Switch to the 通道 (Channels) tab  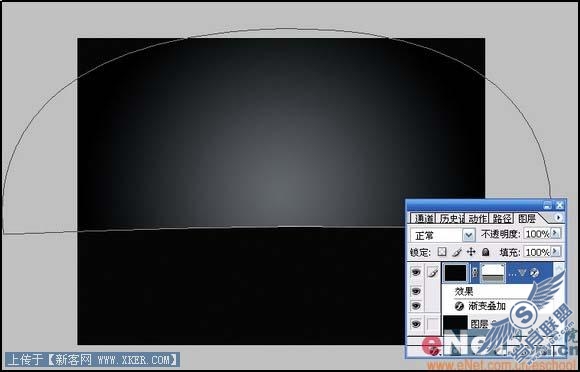click(424, 219)
